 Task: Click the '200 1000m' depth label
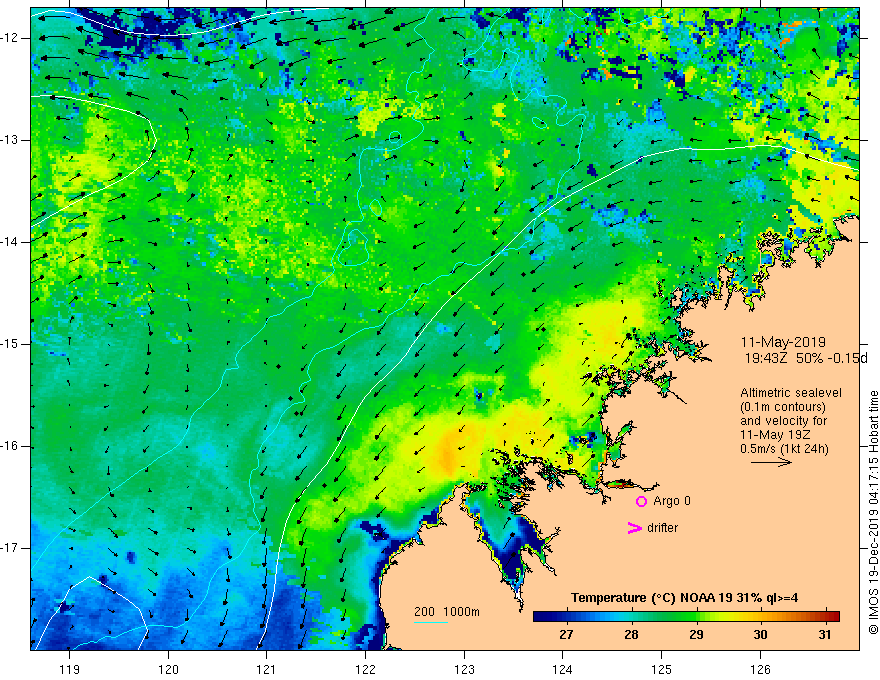[447, 612]
